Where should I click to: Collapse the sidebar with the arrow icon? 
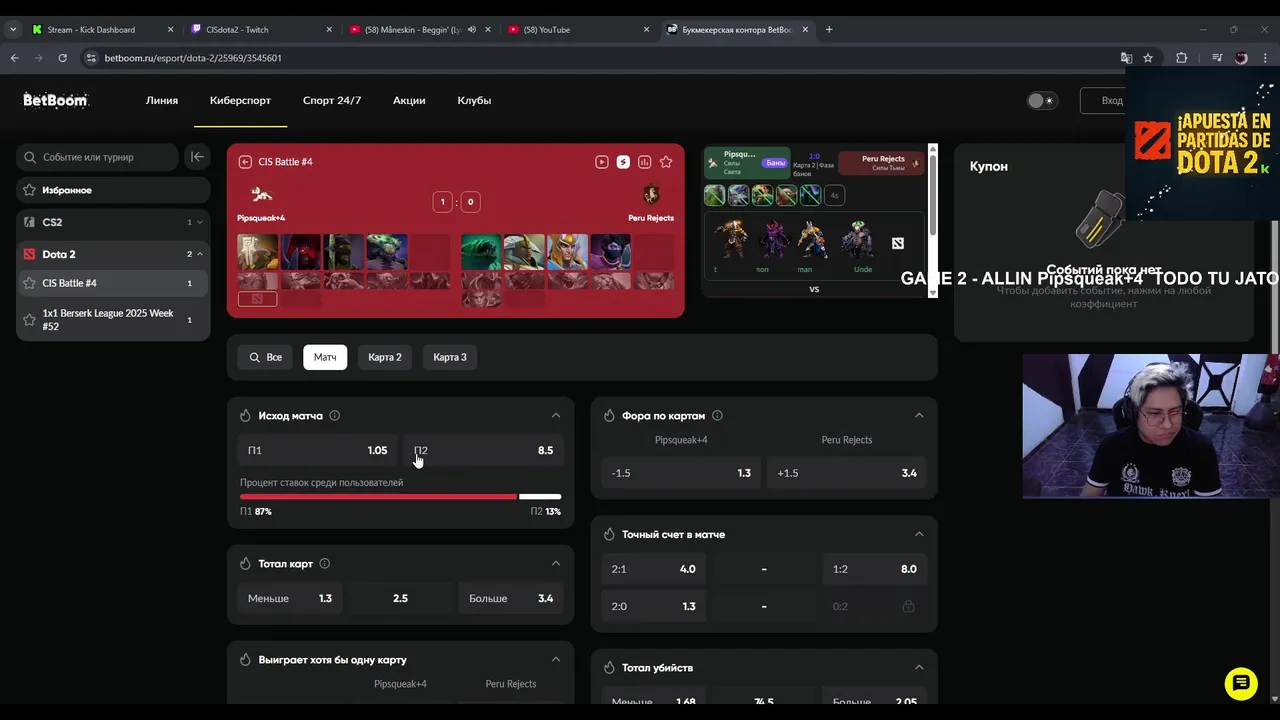[197, 157]
